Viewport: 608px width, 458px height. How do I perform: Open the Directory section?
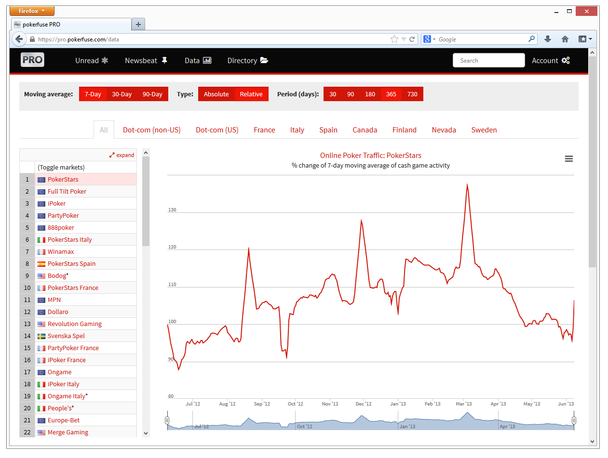[247, 60]
